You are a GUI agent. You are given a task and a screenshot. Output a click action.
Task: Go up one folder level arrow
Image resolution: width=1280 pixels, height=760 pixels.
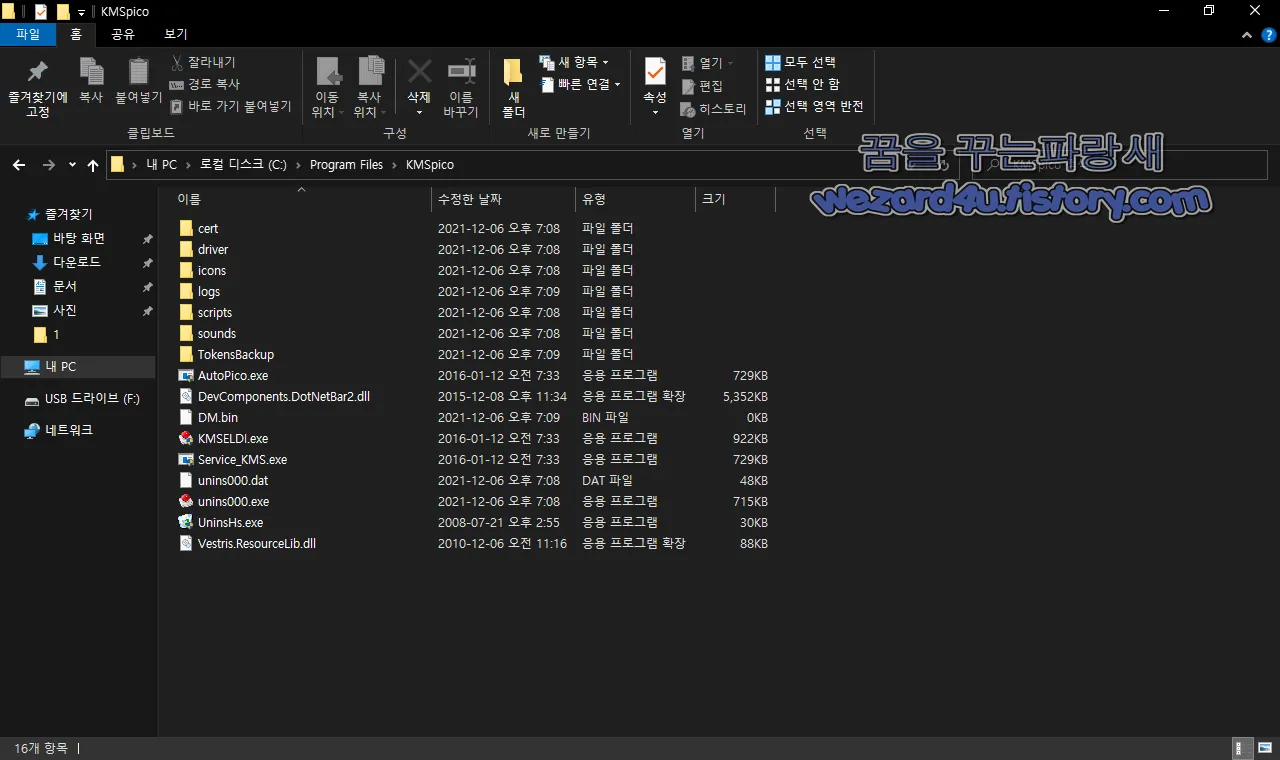click(93, 165)
